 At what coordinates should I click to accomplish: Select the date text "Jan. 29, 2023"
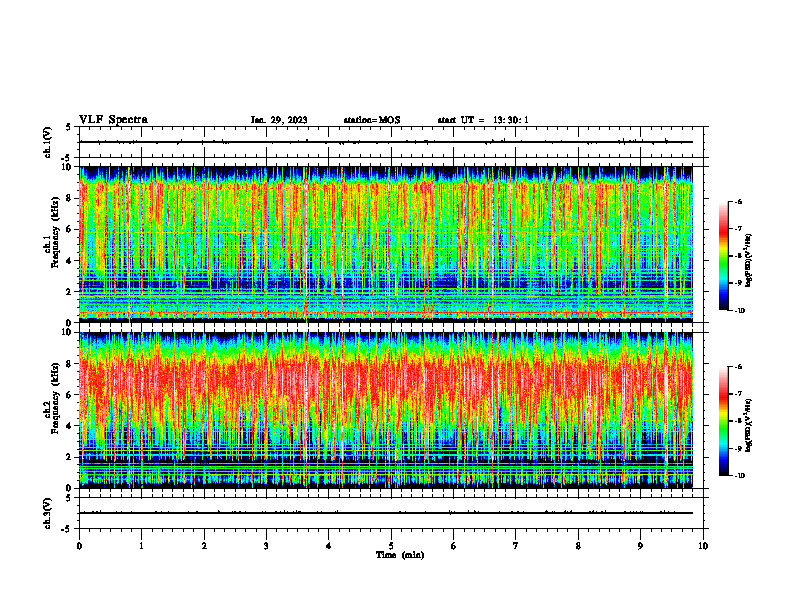pos(279,120)
